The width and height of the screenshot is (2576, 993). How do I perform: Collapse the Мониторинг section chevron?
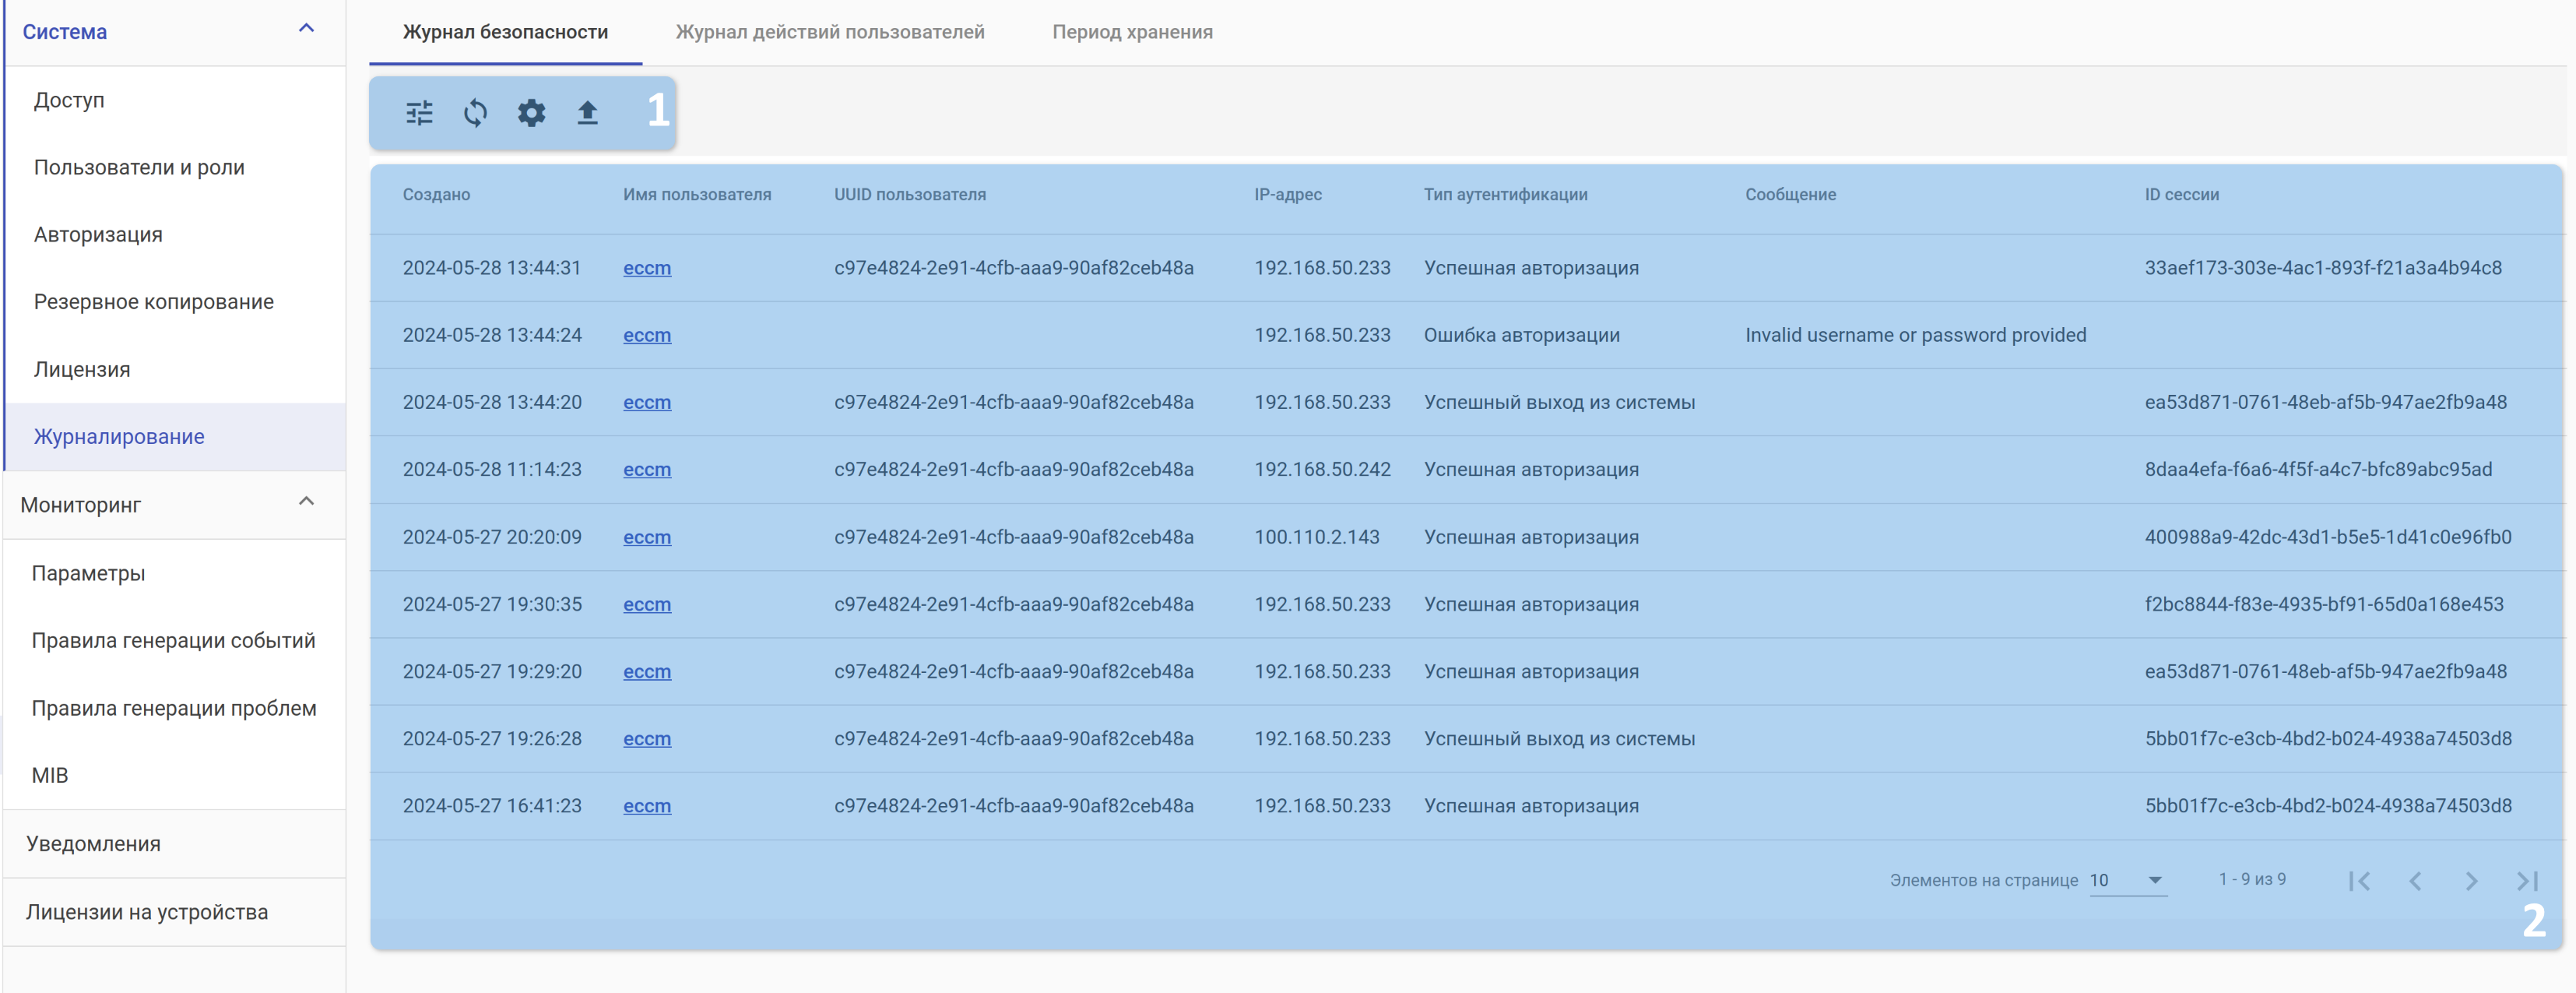[x=307, y=502]
